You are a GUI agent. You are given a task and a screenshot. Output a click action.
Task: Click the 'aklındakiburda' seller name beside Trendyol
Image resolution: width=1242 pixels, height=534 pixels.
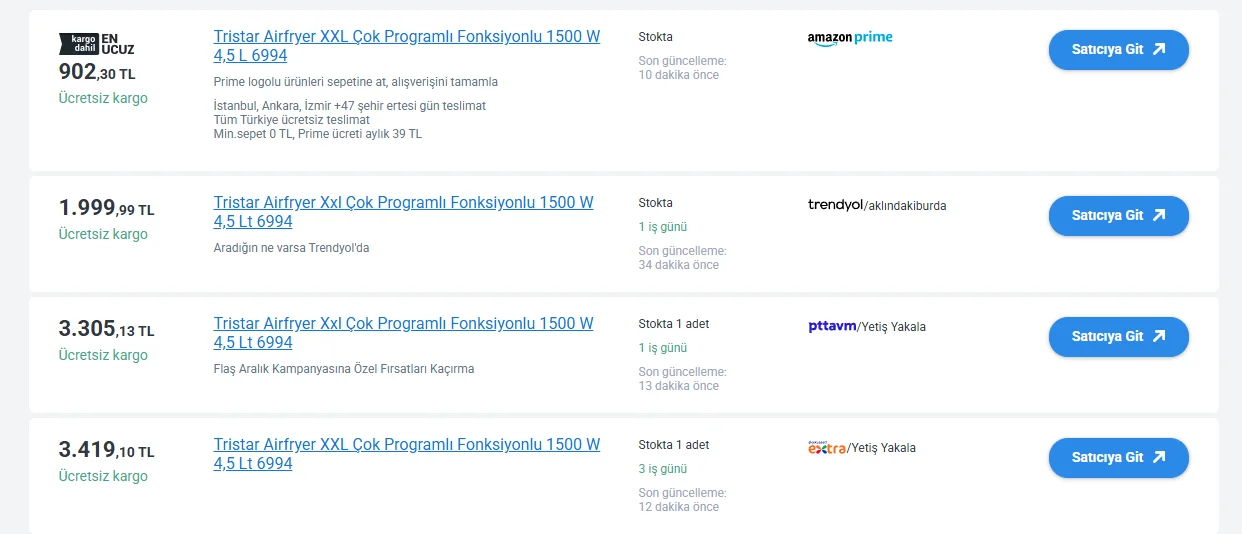point(906,206)
